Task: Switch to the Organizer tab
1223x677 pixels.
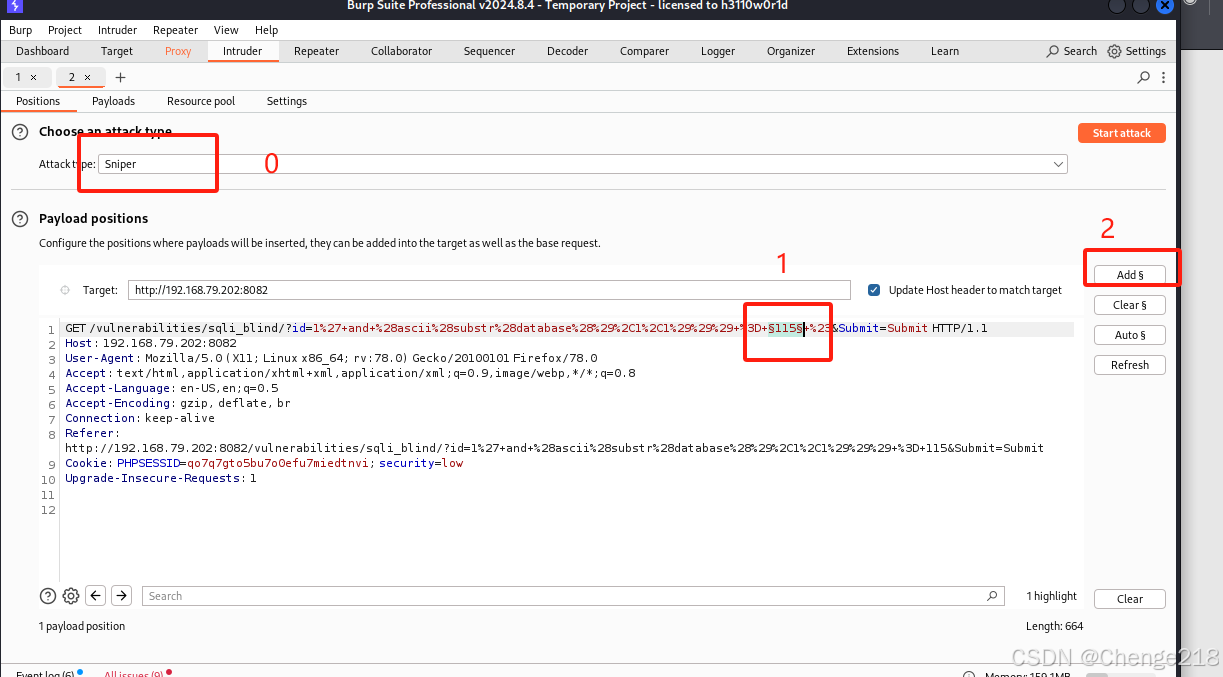Action: [791, 51]
